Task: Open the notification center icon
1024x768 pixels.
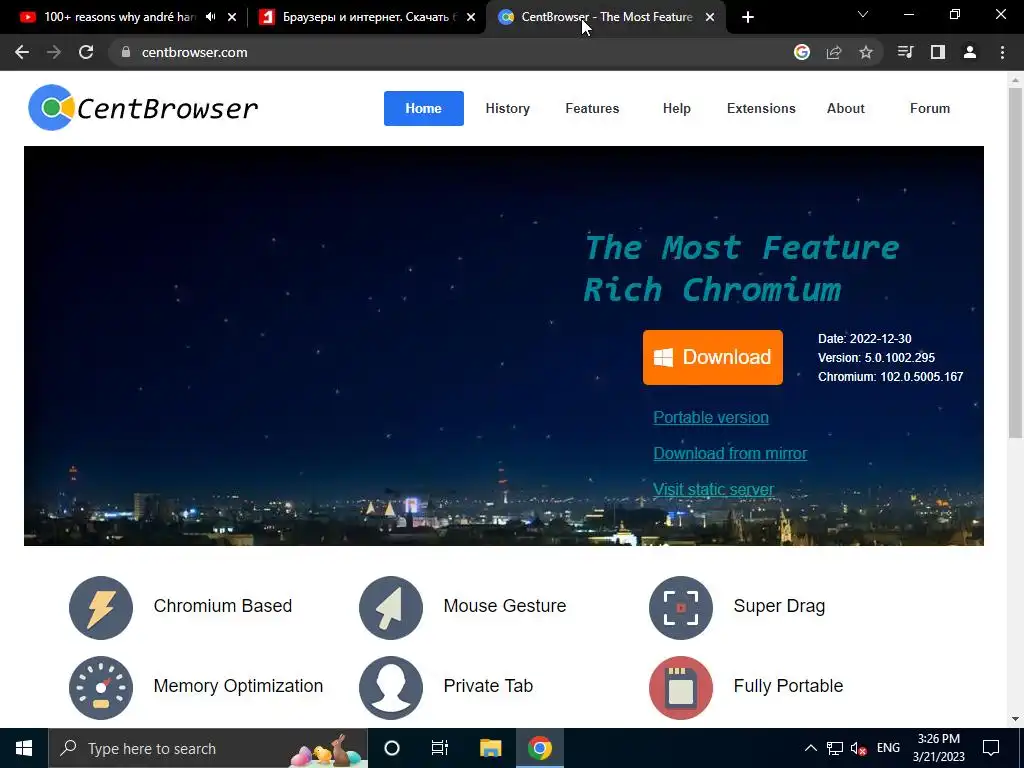Action: coord(991,748)
